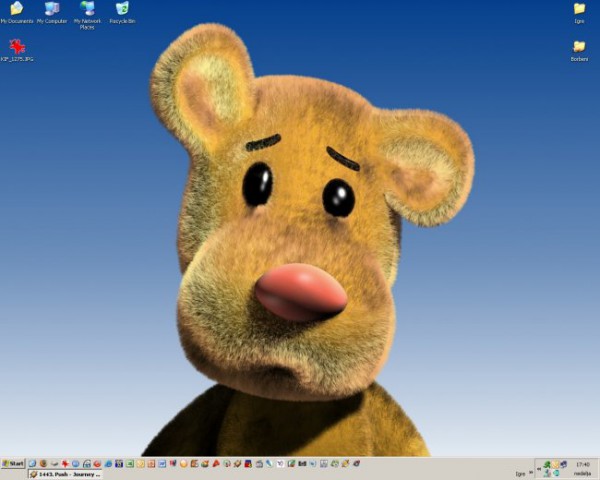The height and width of the screenshot is (480, 600).
Task: Open My Network Places on desktop
Action: pos(87,15)
